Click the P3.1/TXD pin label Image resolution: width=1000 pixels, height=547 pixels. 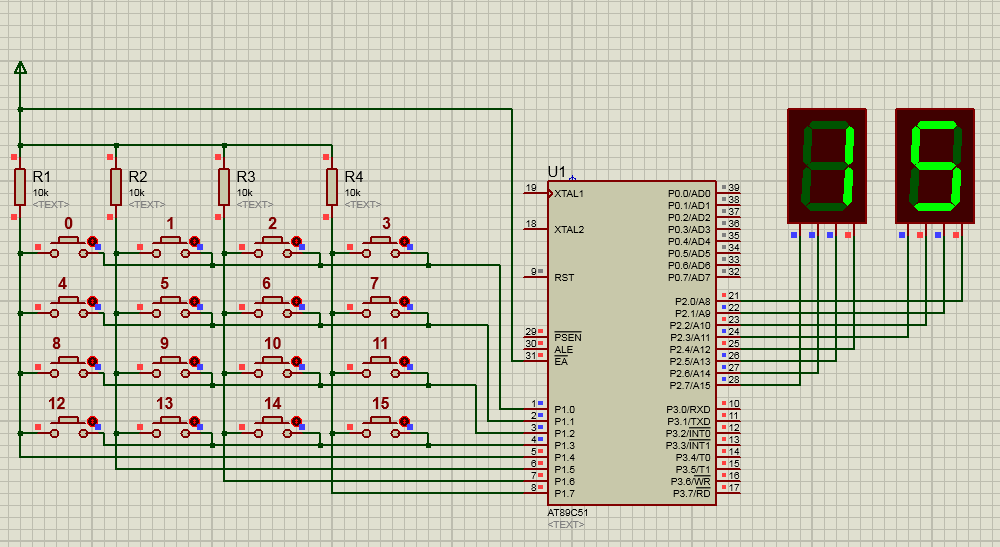click(x=689, y=422)
